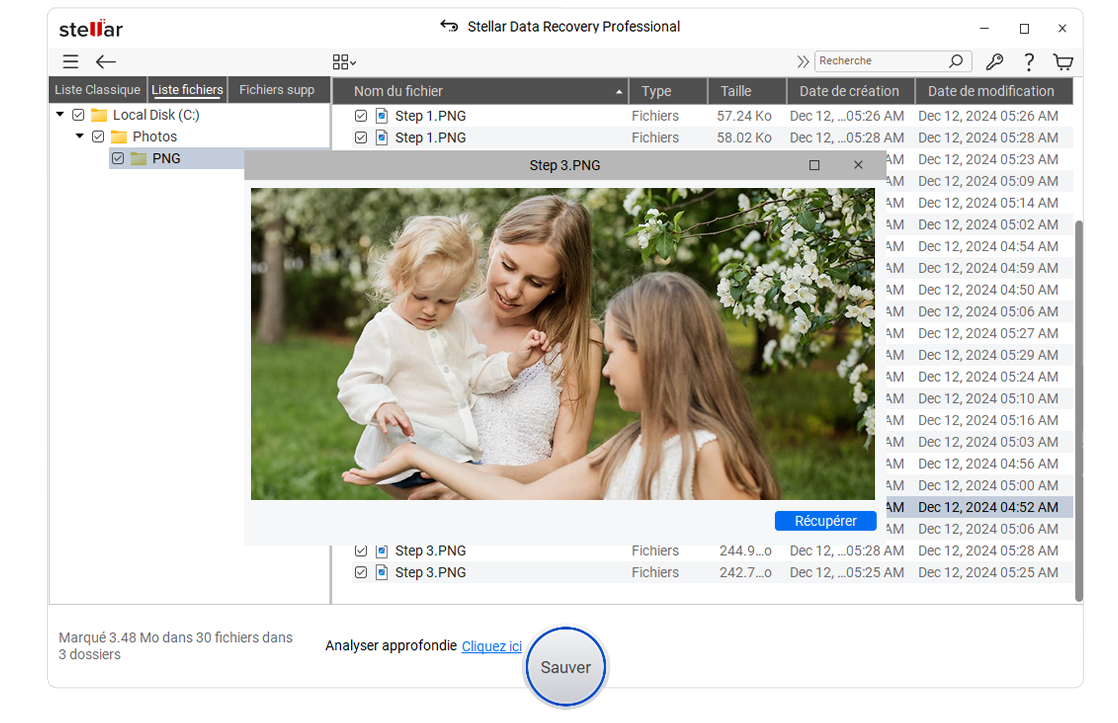
Task: Switch to the Liste Classique tab
Action: pos(98,90)
